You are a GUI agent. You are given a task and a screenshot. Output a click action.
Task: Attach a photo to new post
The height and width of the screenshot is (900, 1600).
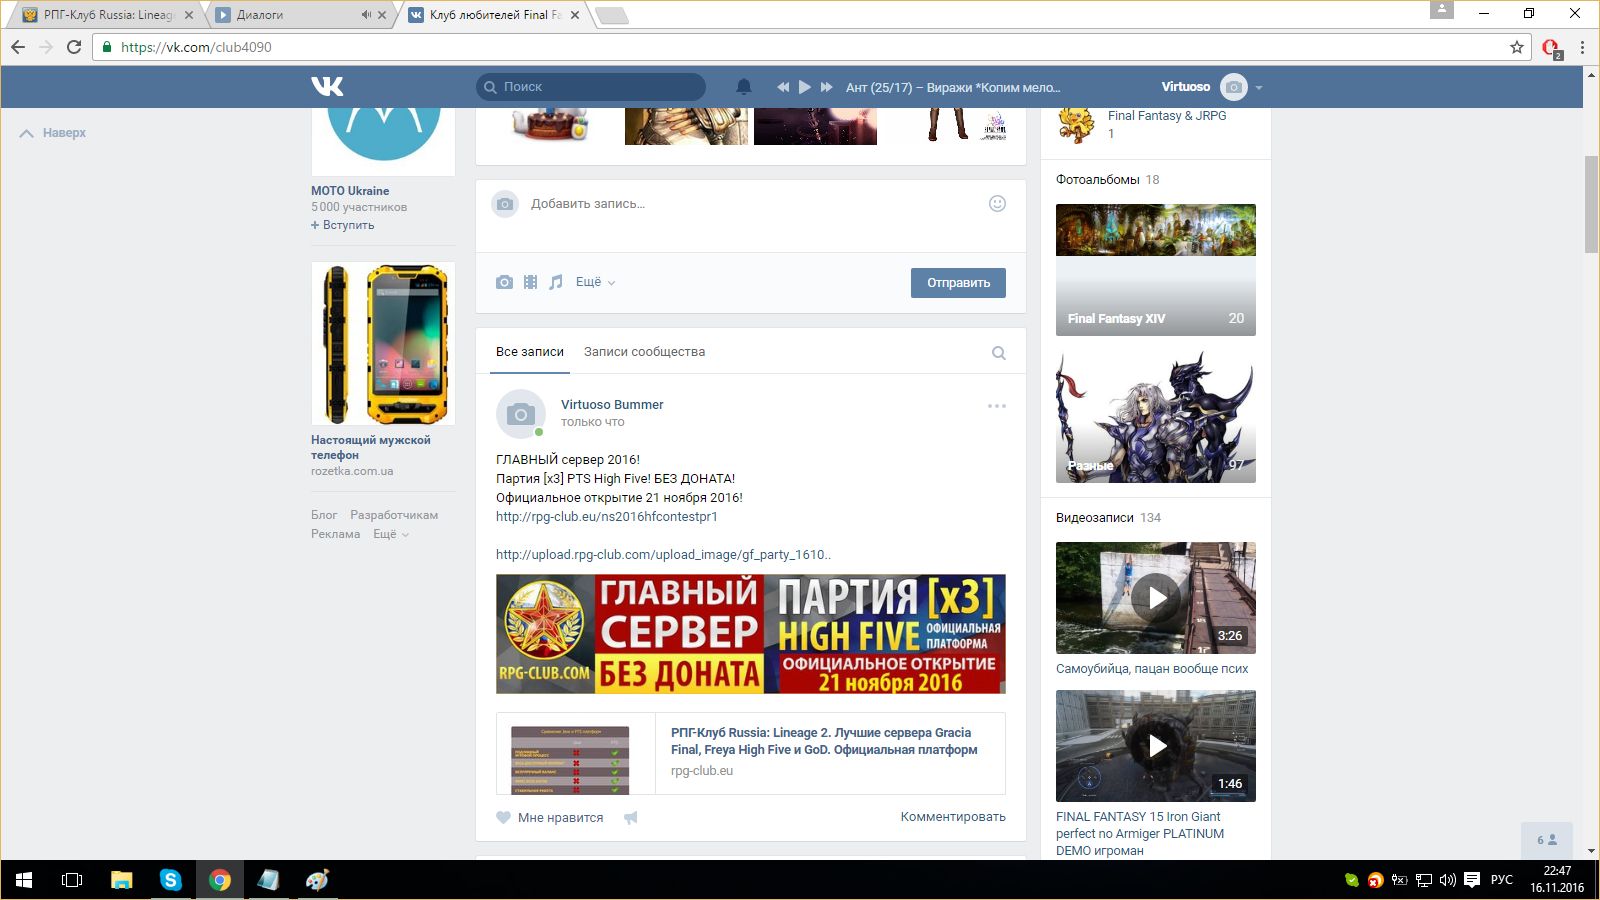tap(504, 282)
